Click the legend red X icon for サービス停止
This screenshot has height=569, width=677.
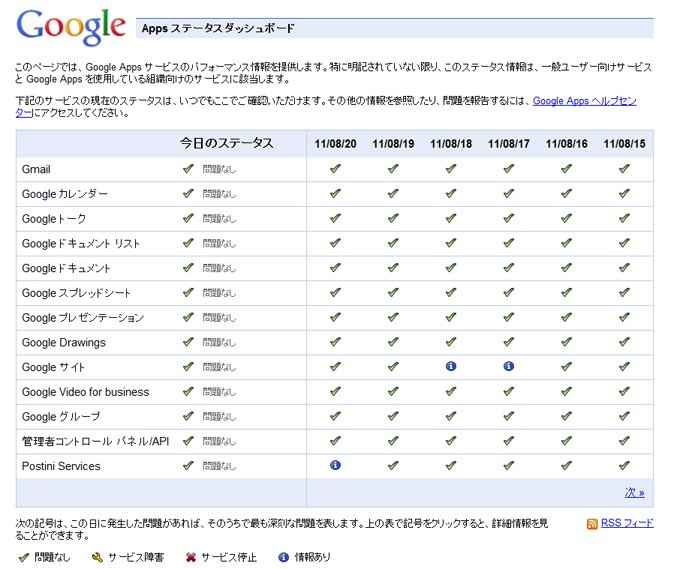(x=191, y=557)
